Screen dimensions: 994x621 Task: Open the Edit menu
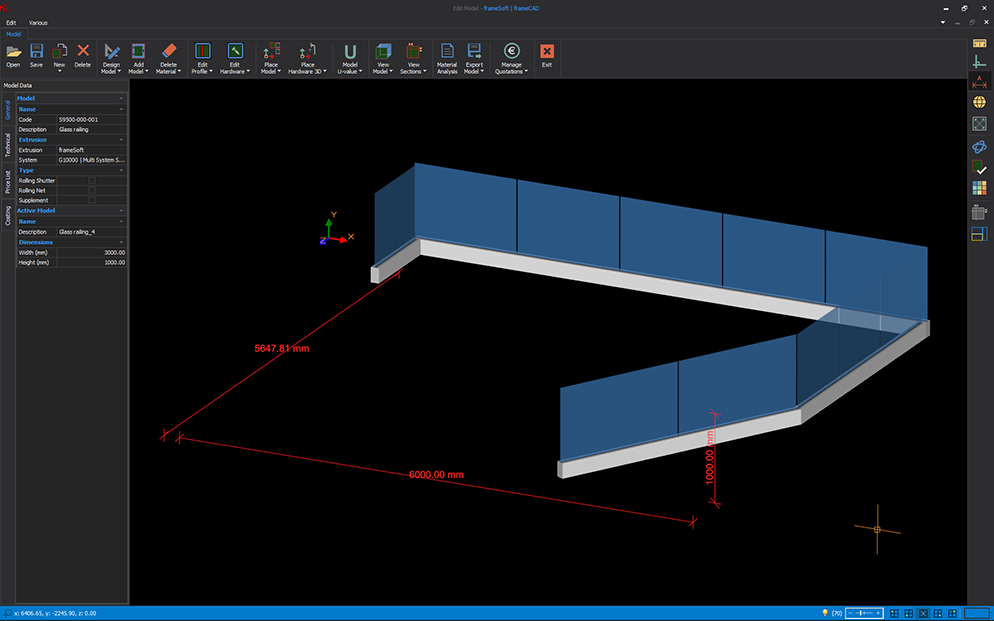[11, 23]
